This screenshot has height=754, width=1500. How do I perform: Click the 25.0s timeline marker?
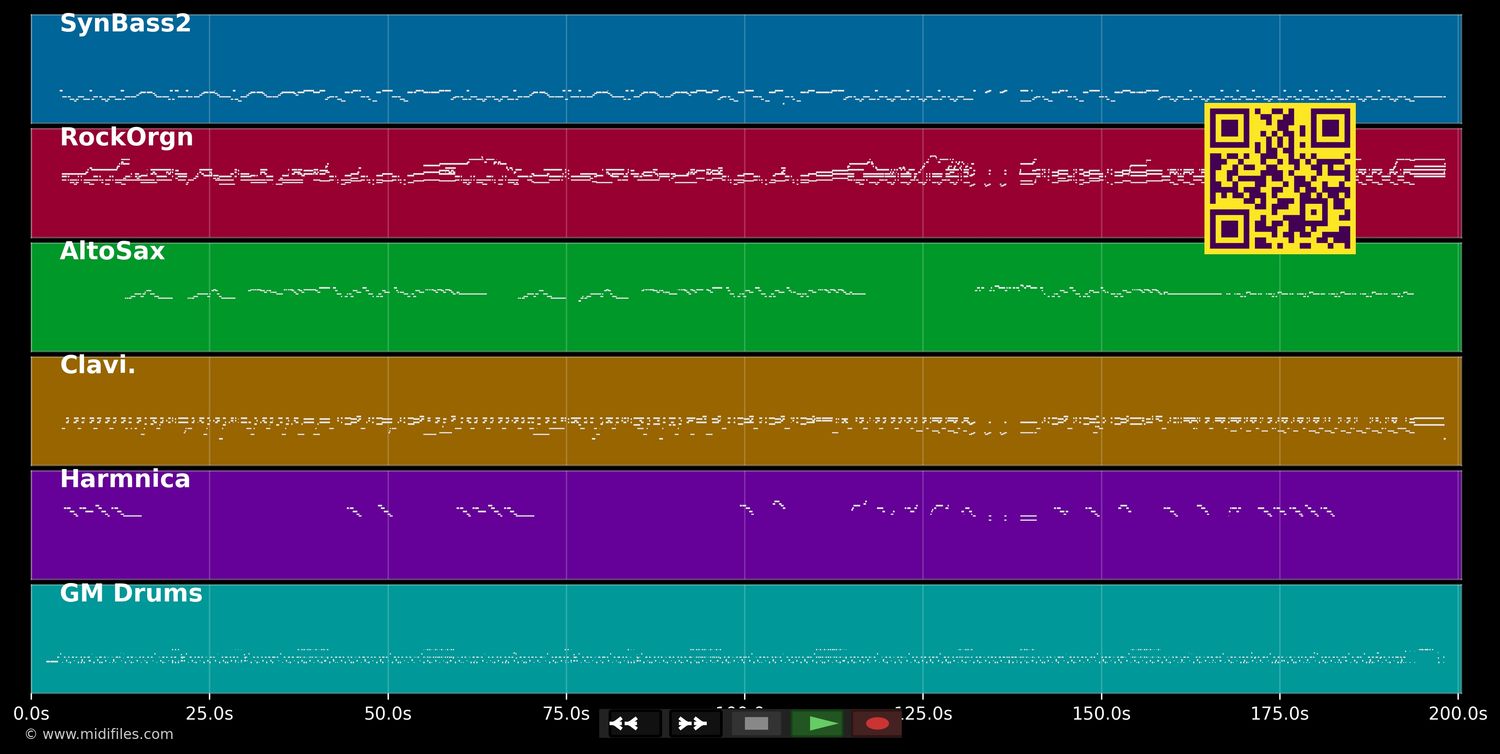[x=209, y=714]
